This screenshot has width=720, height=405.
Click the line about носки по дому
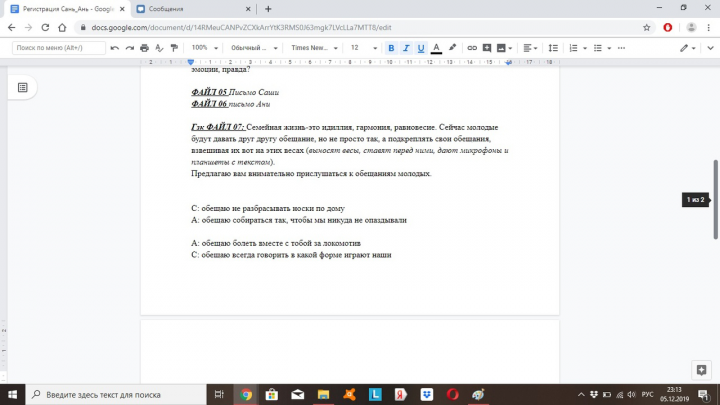268,208
